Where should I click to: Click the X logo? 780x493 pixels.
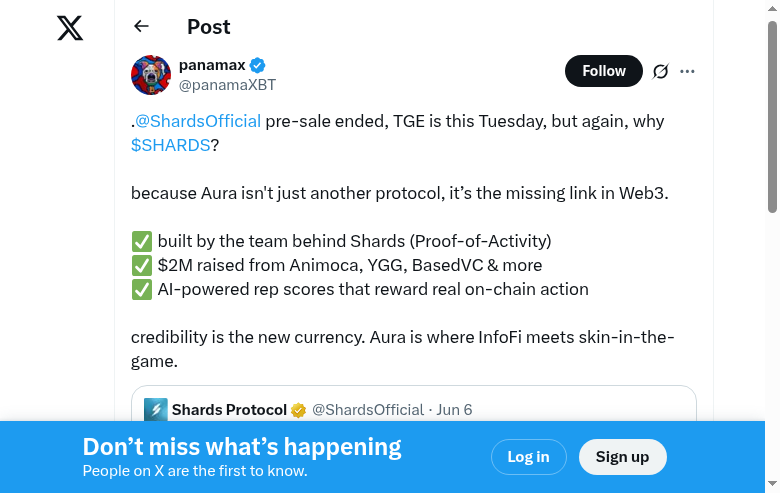pyautogui.click(x=70, y=27)
